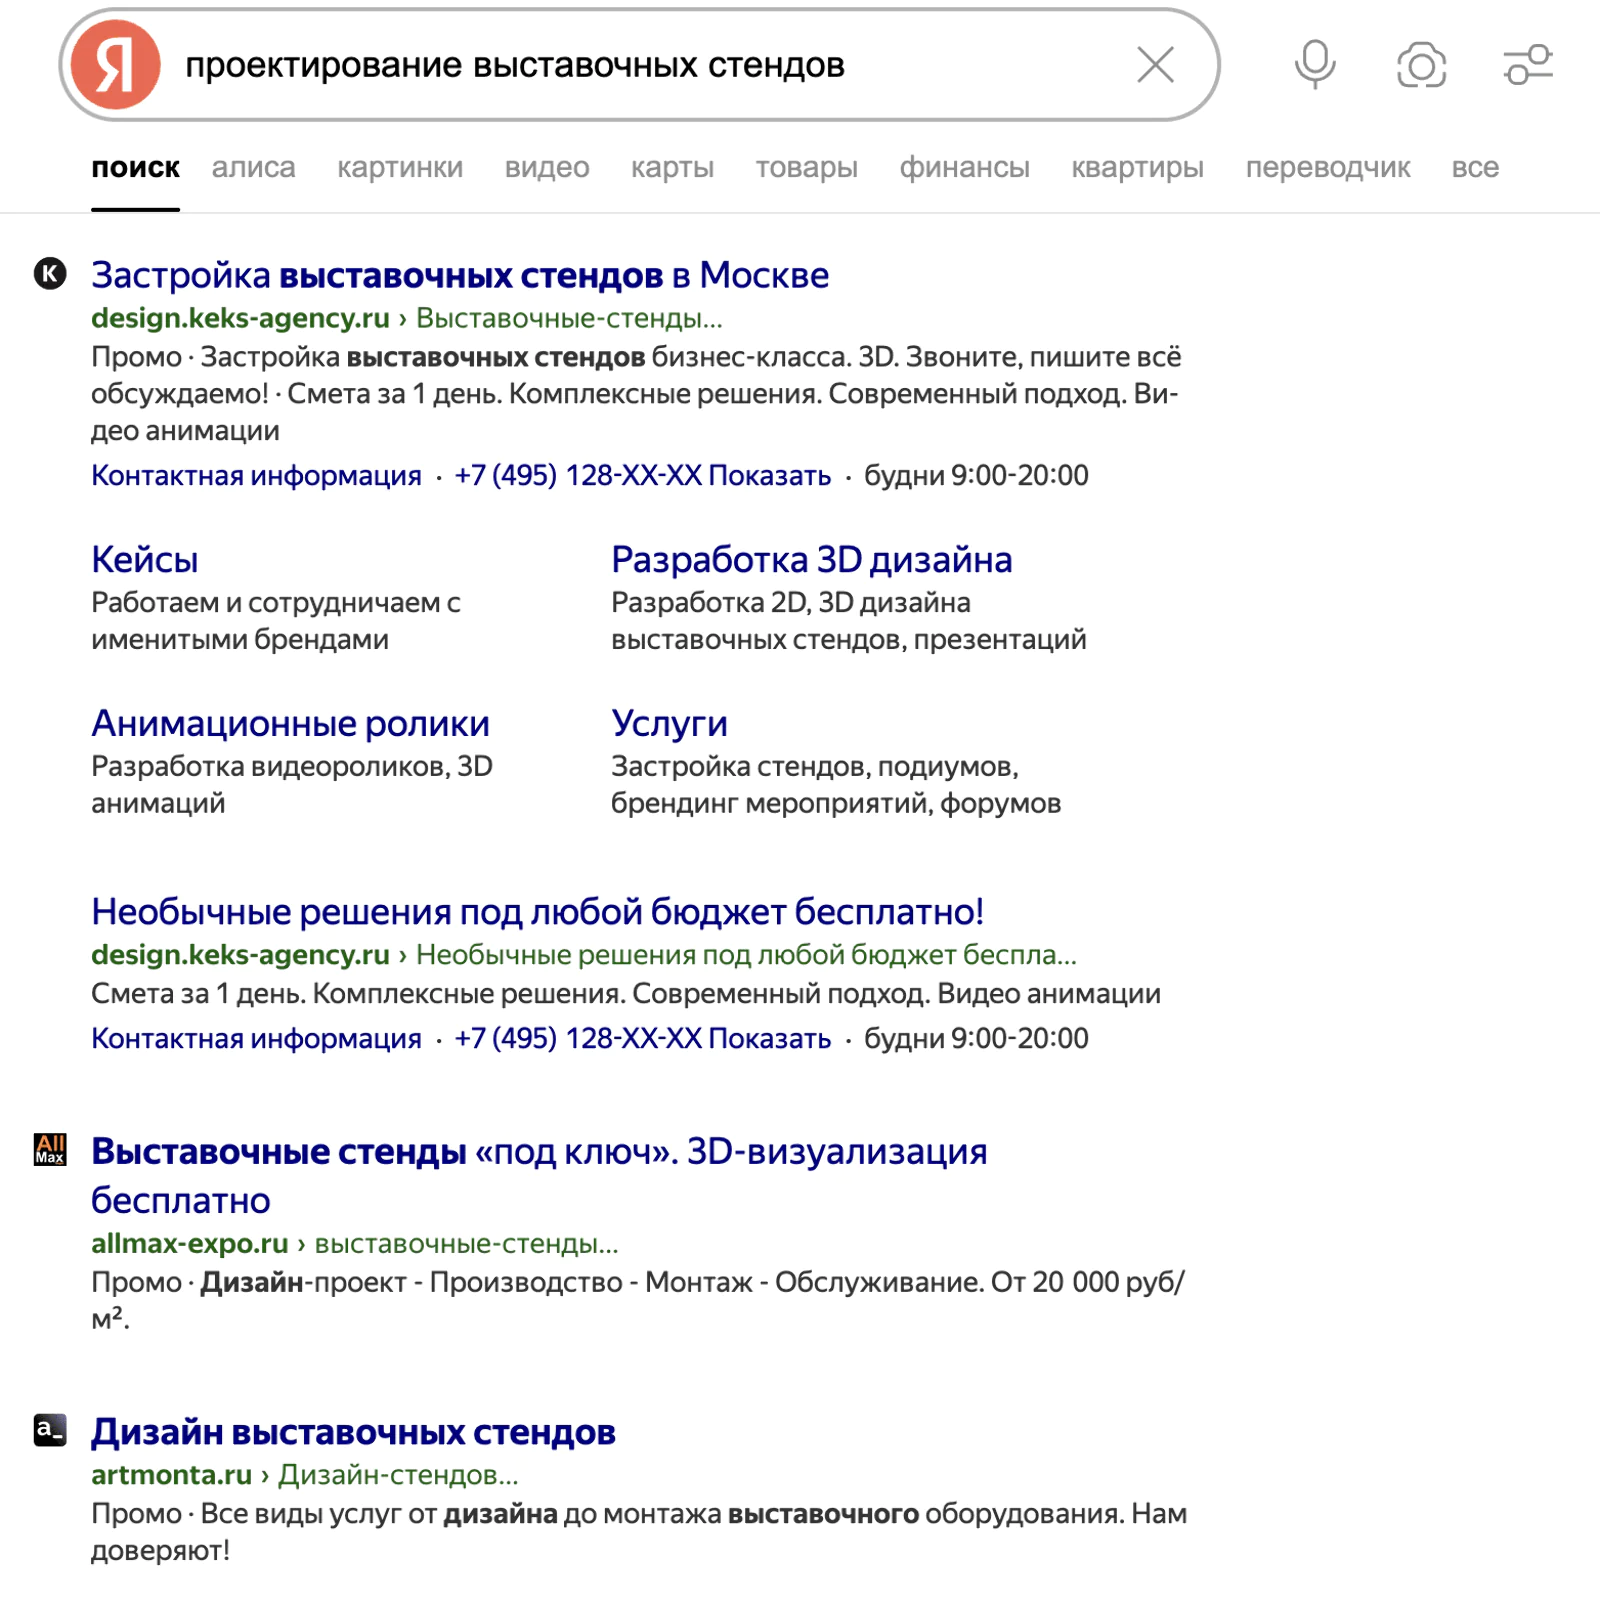This screenshot has height=1600, width=1600.
Task: Click text будни 9:00-20:00 under first result
Action: coord(976,475)
